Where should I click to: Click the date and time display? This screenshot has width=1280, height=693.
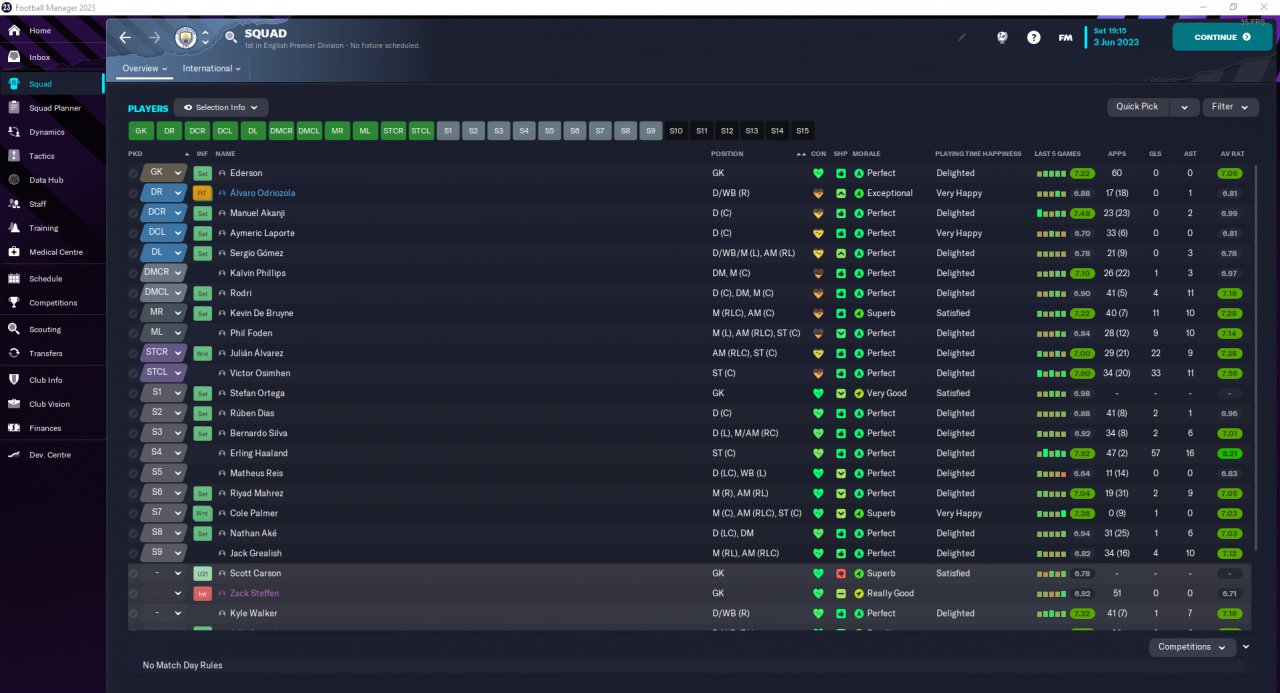click(x=1115, y=37)
